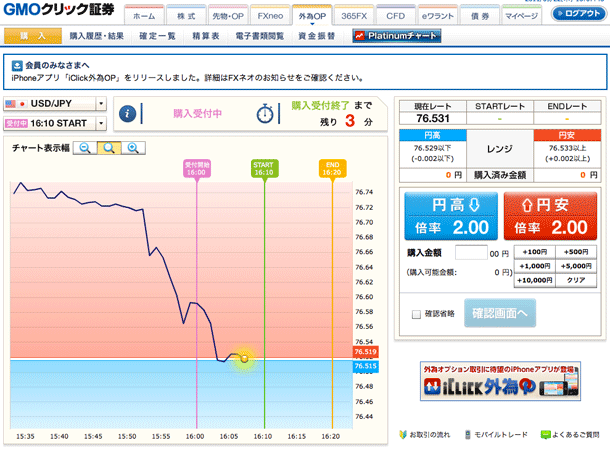Open 資金振替 submenu
The height and width of the screenshot is (454, 610).
pos(317,36)
